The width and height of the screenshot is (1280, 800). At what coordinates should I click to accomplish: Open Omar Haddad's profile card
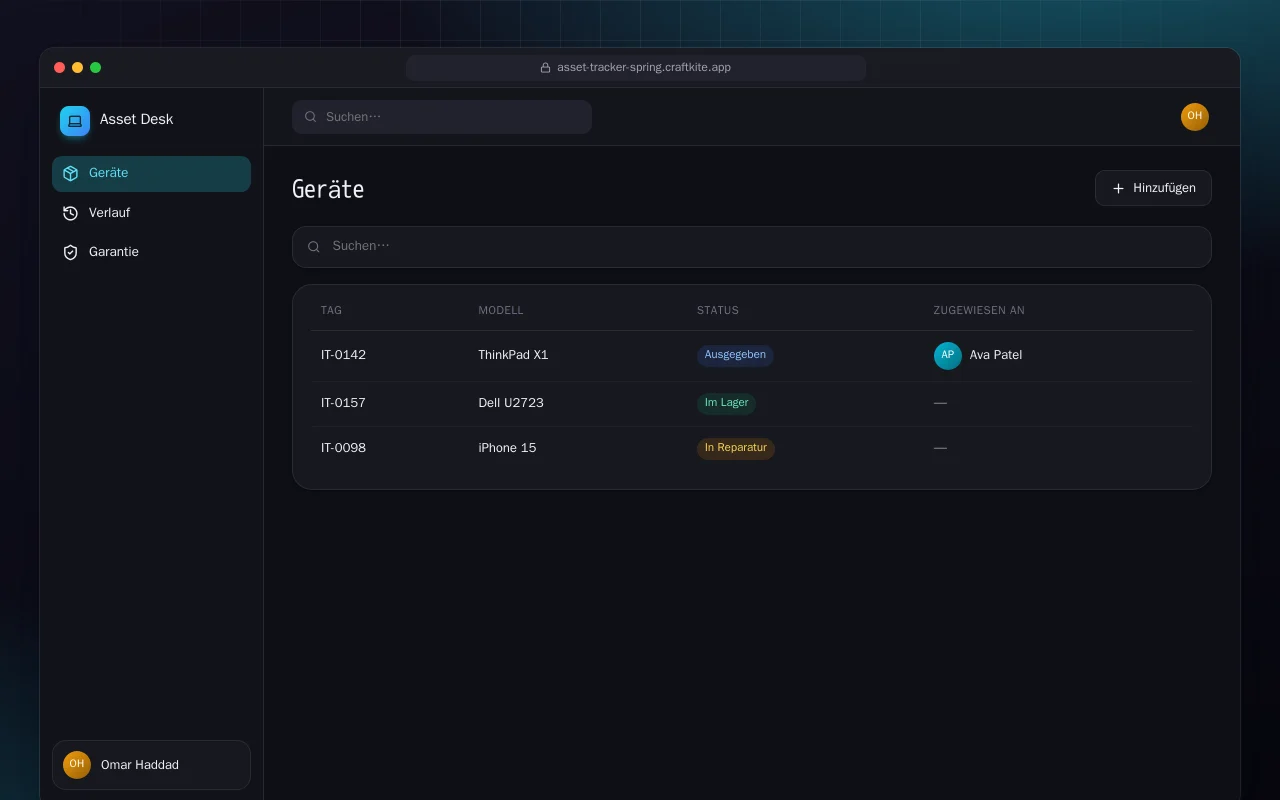pyautogui.click(x=151, y=765)
